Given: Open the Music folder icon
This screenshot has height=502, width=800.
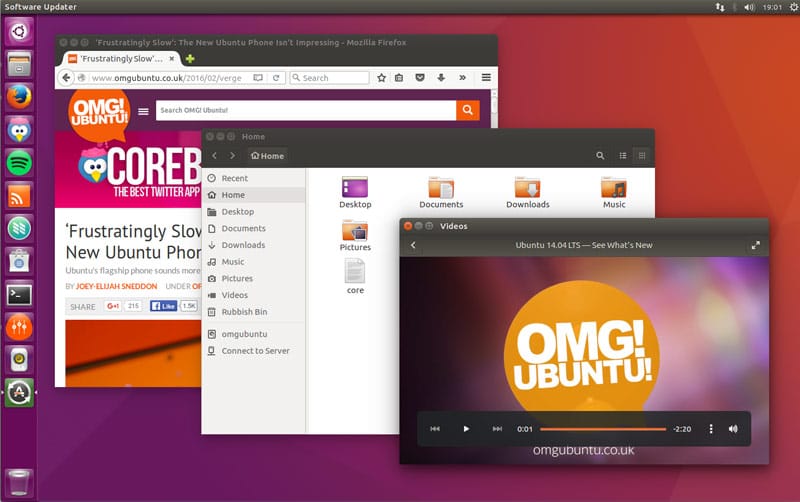Looking at the screenshot, I should pos(614,189).
